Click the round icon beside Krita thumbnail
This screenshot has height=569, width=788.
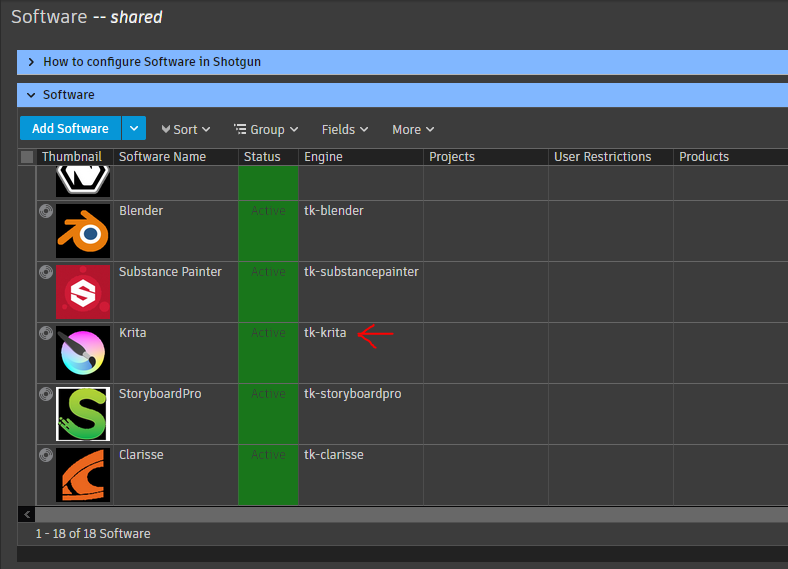pyautogui.click(x=46, y=333)
